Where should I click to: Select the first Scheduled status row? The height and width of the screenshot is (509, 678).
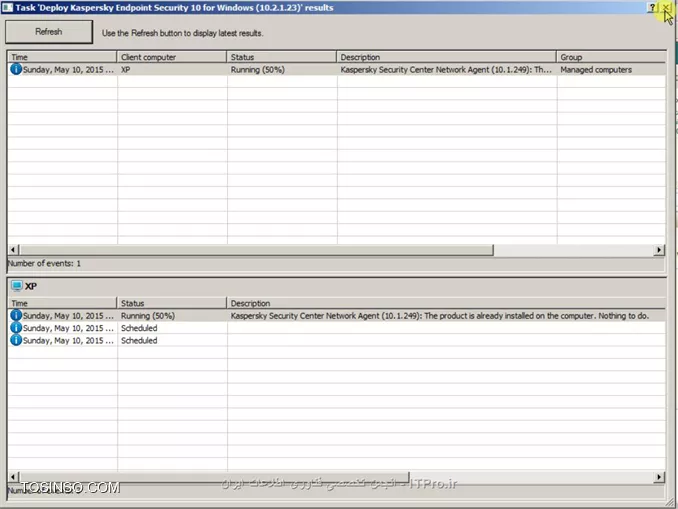click(x=139, y=328)
